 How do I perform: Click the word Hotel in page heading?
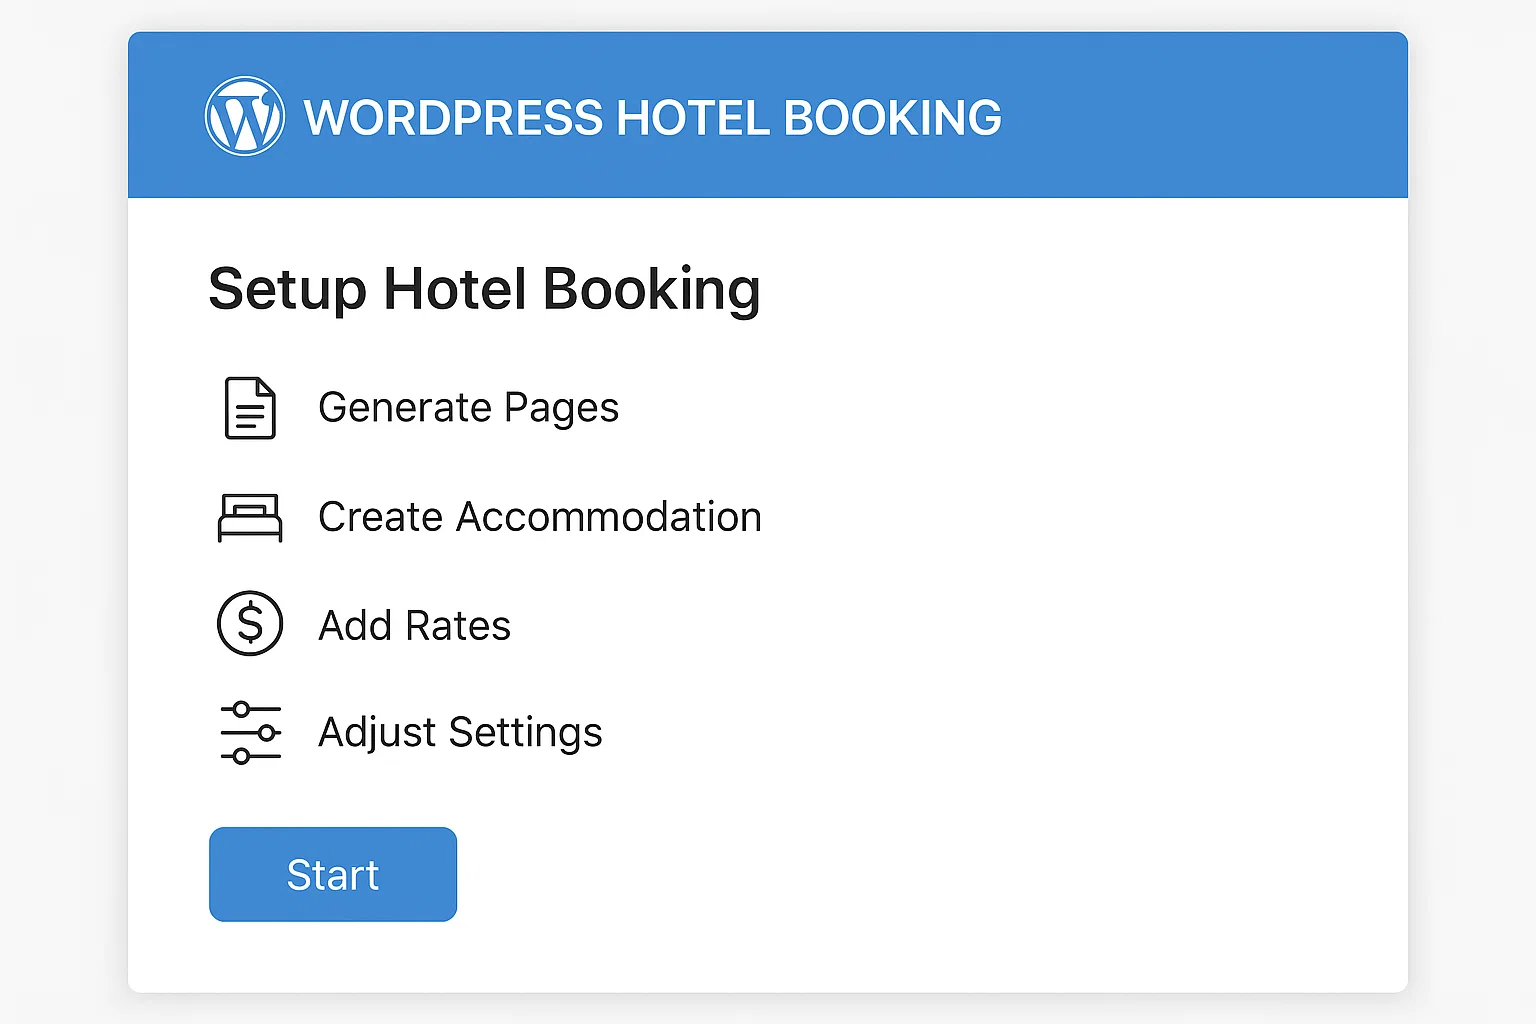(455, 290)
